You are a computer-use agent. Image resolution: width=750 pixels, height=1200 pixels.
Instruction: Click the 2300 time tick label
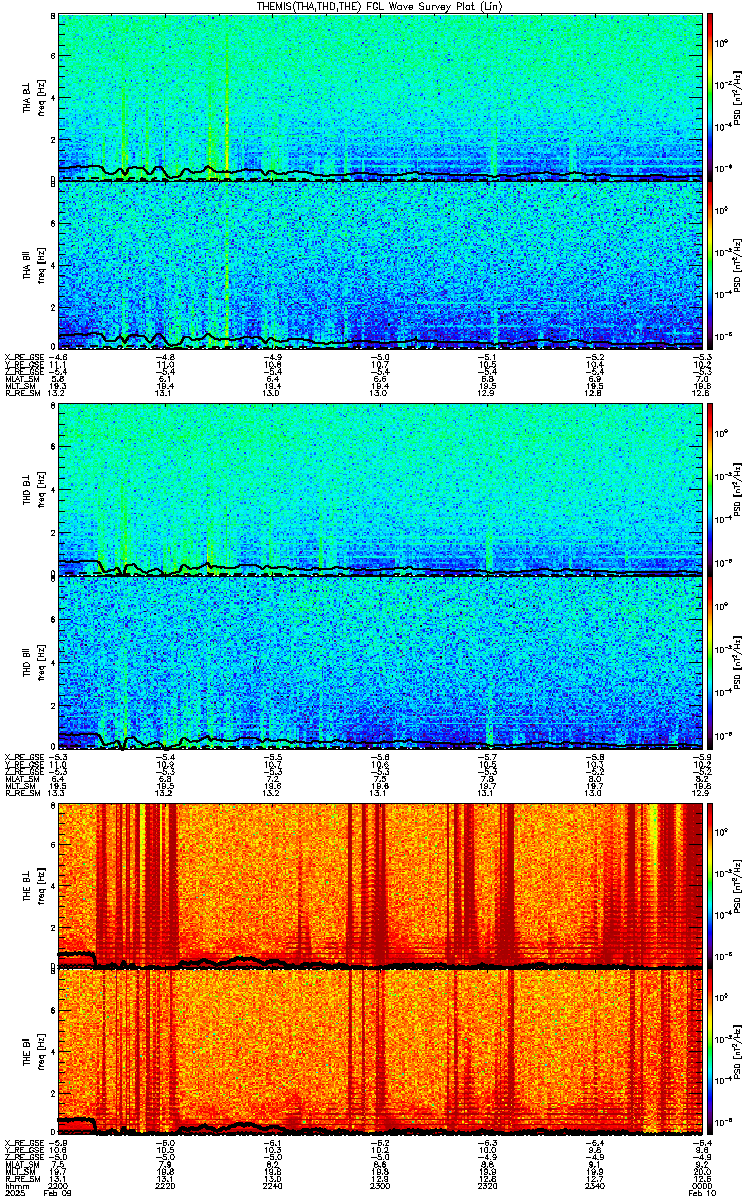point(380,1186)
